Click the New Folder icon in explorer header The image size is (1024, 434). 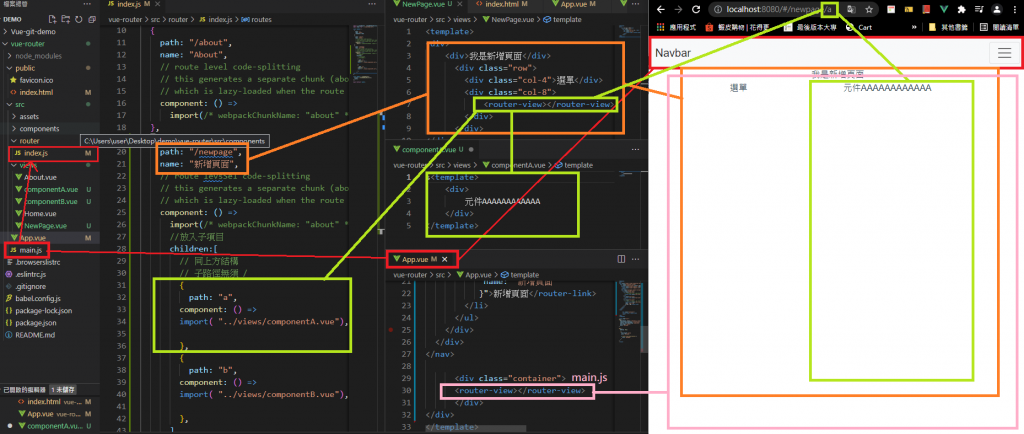click(x=68, y=19)
